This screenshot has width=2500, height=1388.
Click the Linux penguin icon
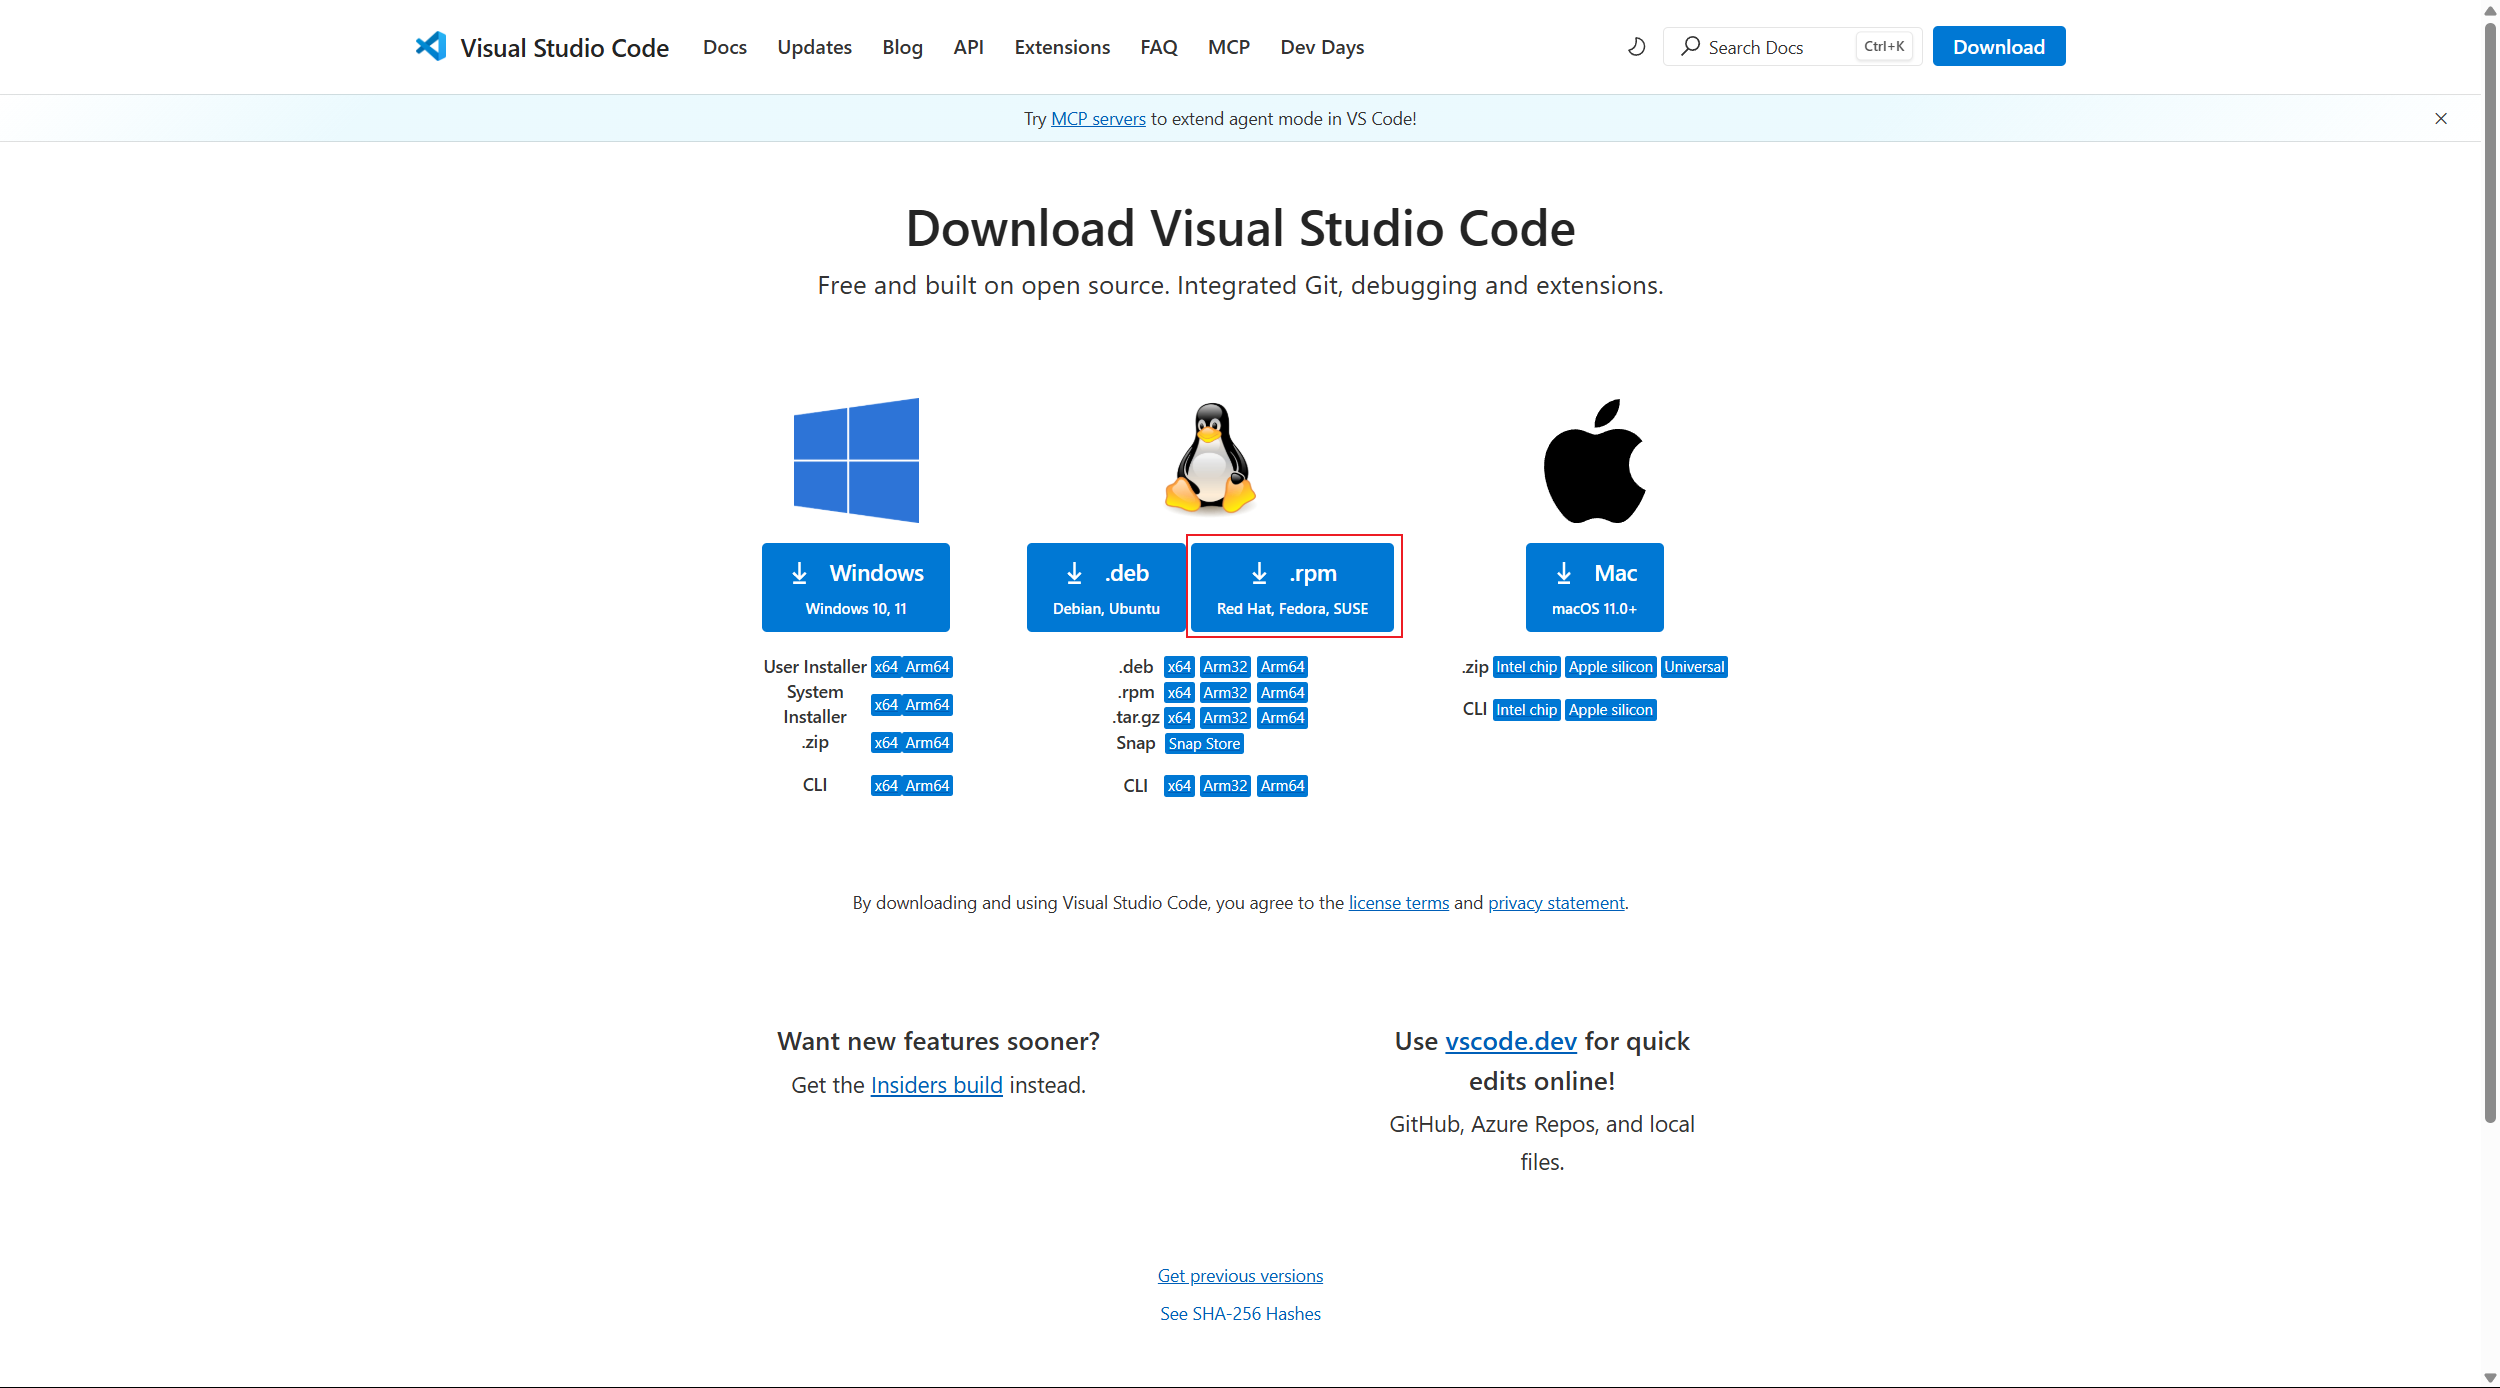[x=1210, y=458]
